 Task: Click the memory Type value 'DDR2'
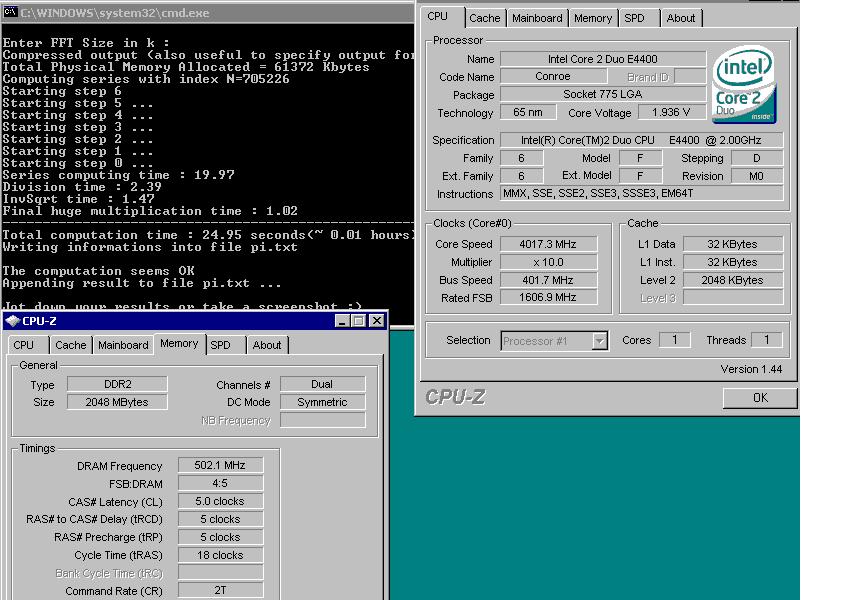(117, 384)
